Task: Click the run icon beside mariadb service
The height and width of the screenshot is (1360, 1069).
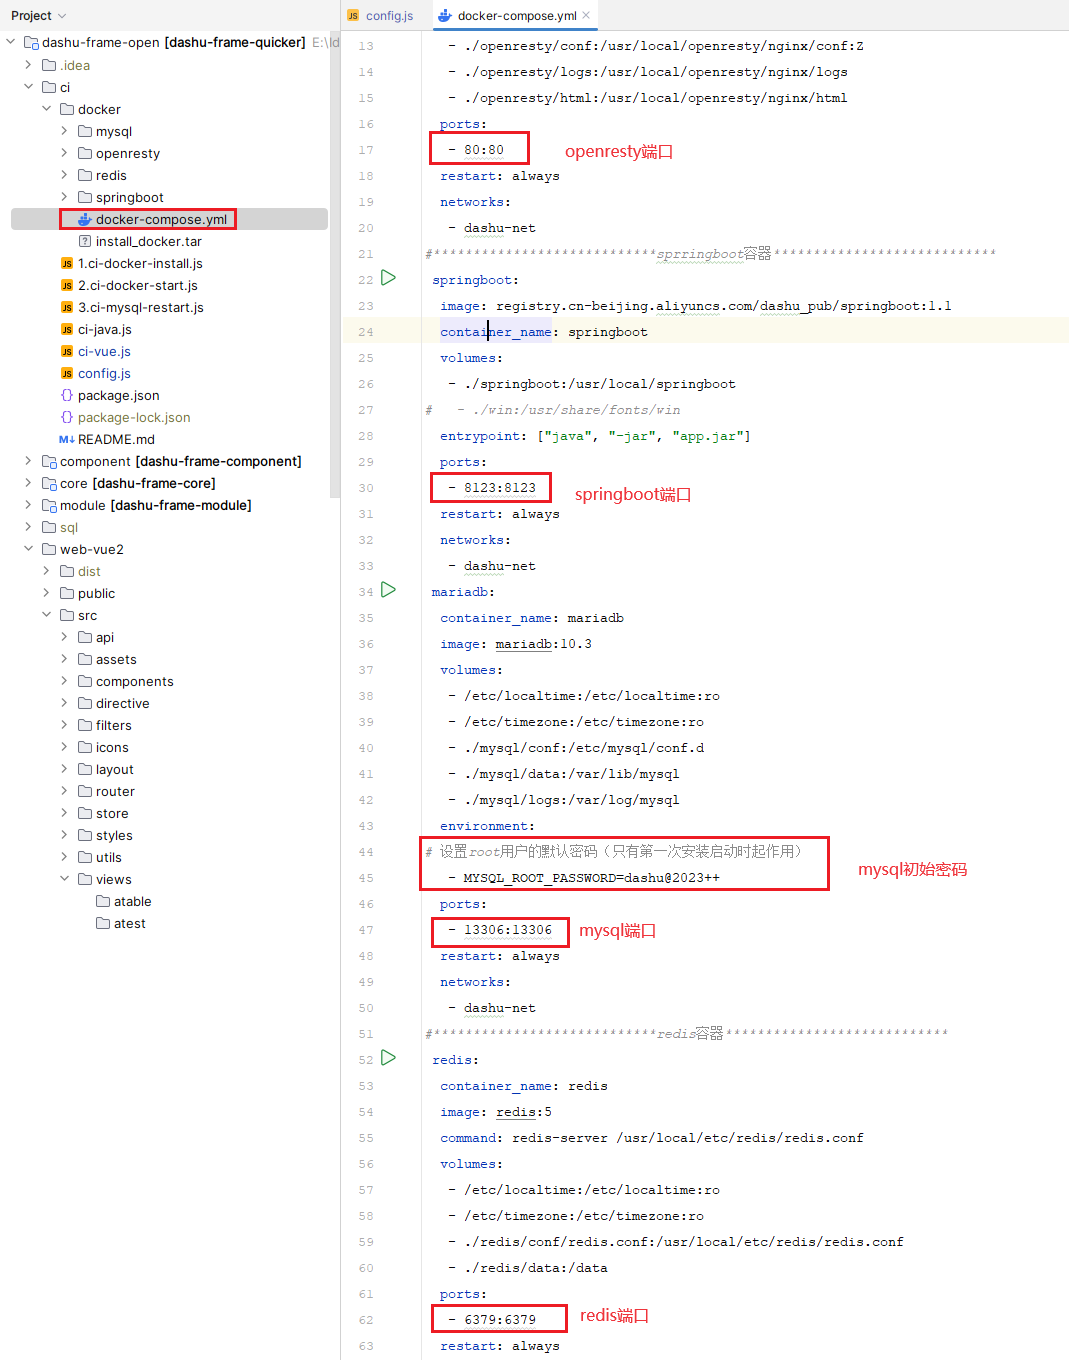Action: [x=389, y=590]
